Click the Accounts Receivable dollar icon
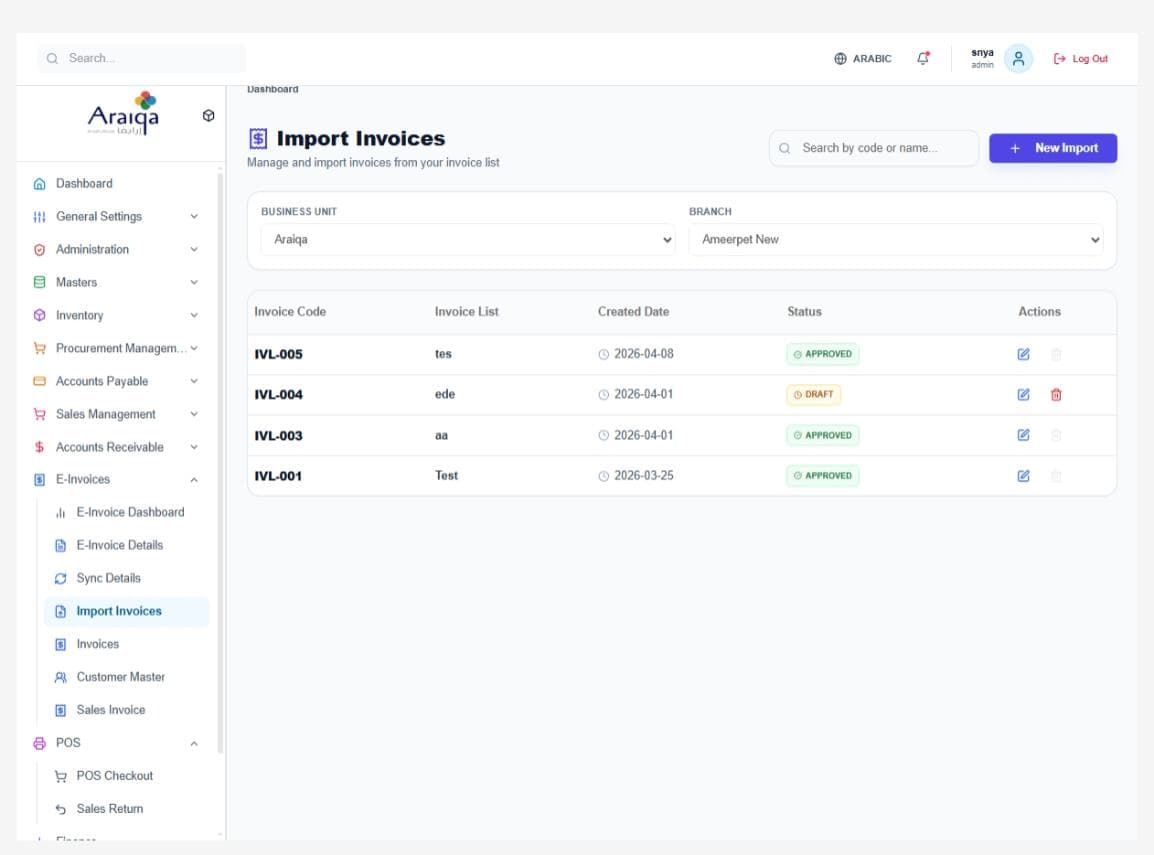 coord(40,447)
